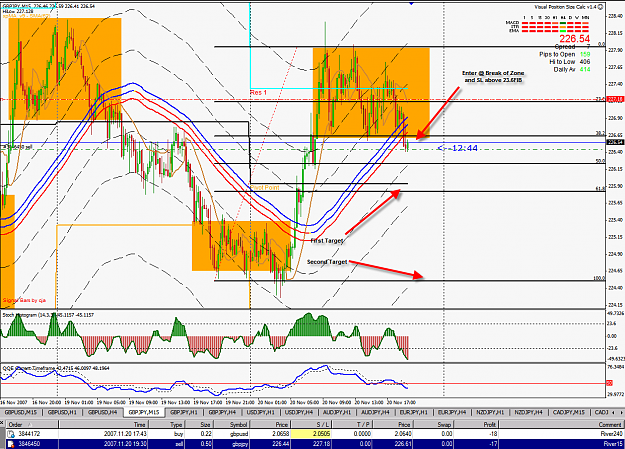
Task: Click the expert advisor smiley face icon
Action: click(600, 7)
